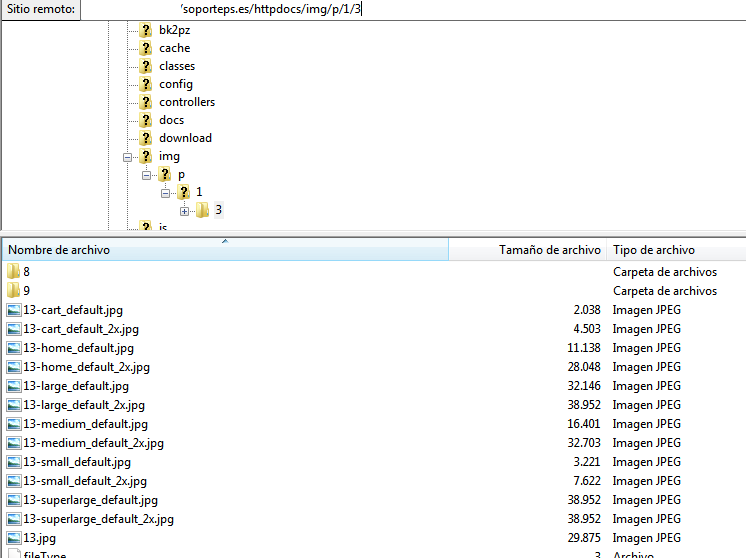This screenshot has height=558, width=746.
Task: Select config in the remote tree
Action: click(x=176, y=84)
